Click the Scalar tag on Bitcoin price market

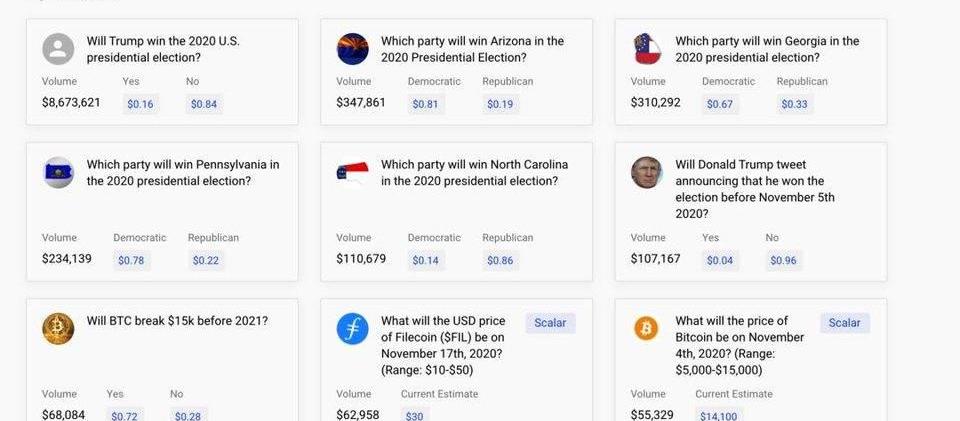click(x=844, y=323)
